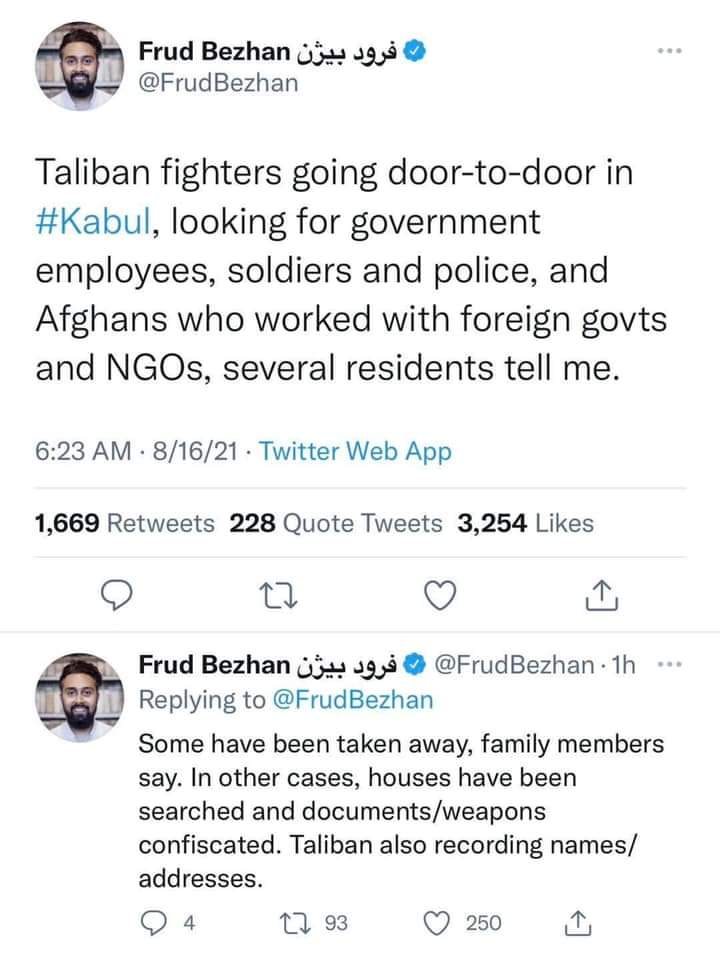Click the Twitter Web App source link
Viewport: 720px width, 960px height.
pyautogui.click(x=355, y=451)
